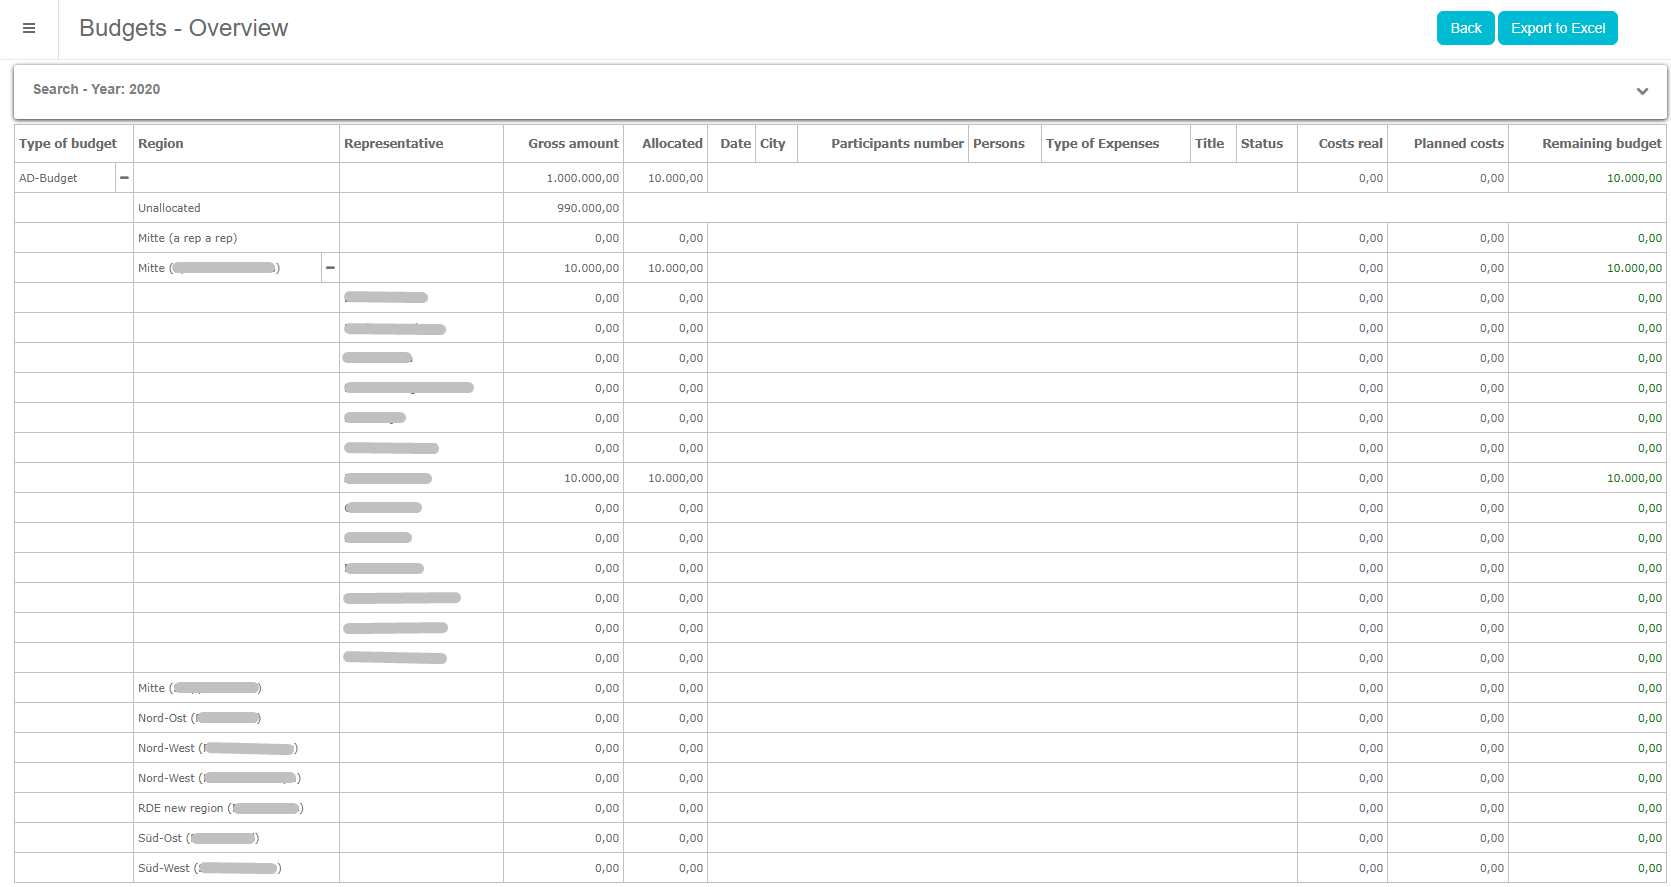Click the Representative column header
1671x887 pixels.
[393, 144]
